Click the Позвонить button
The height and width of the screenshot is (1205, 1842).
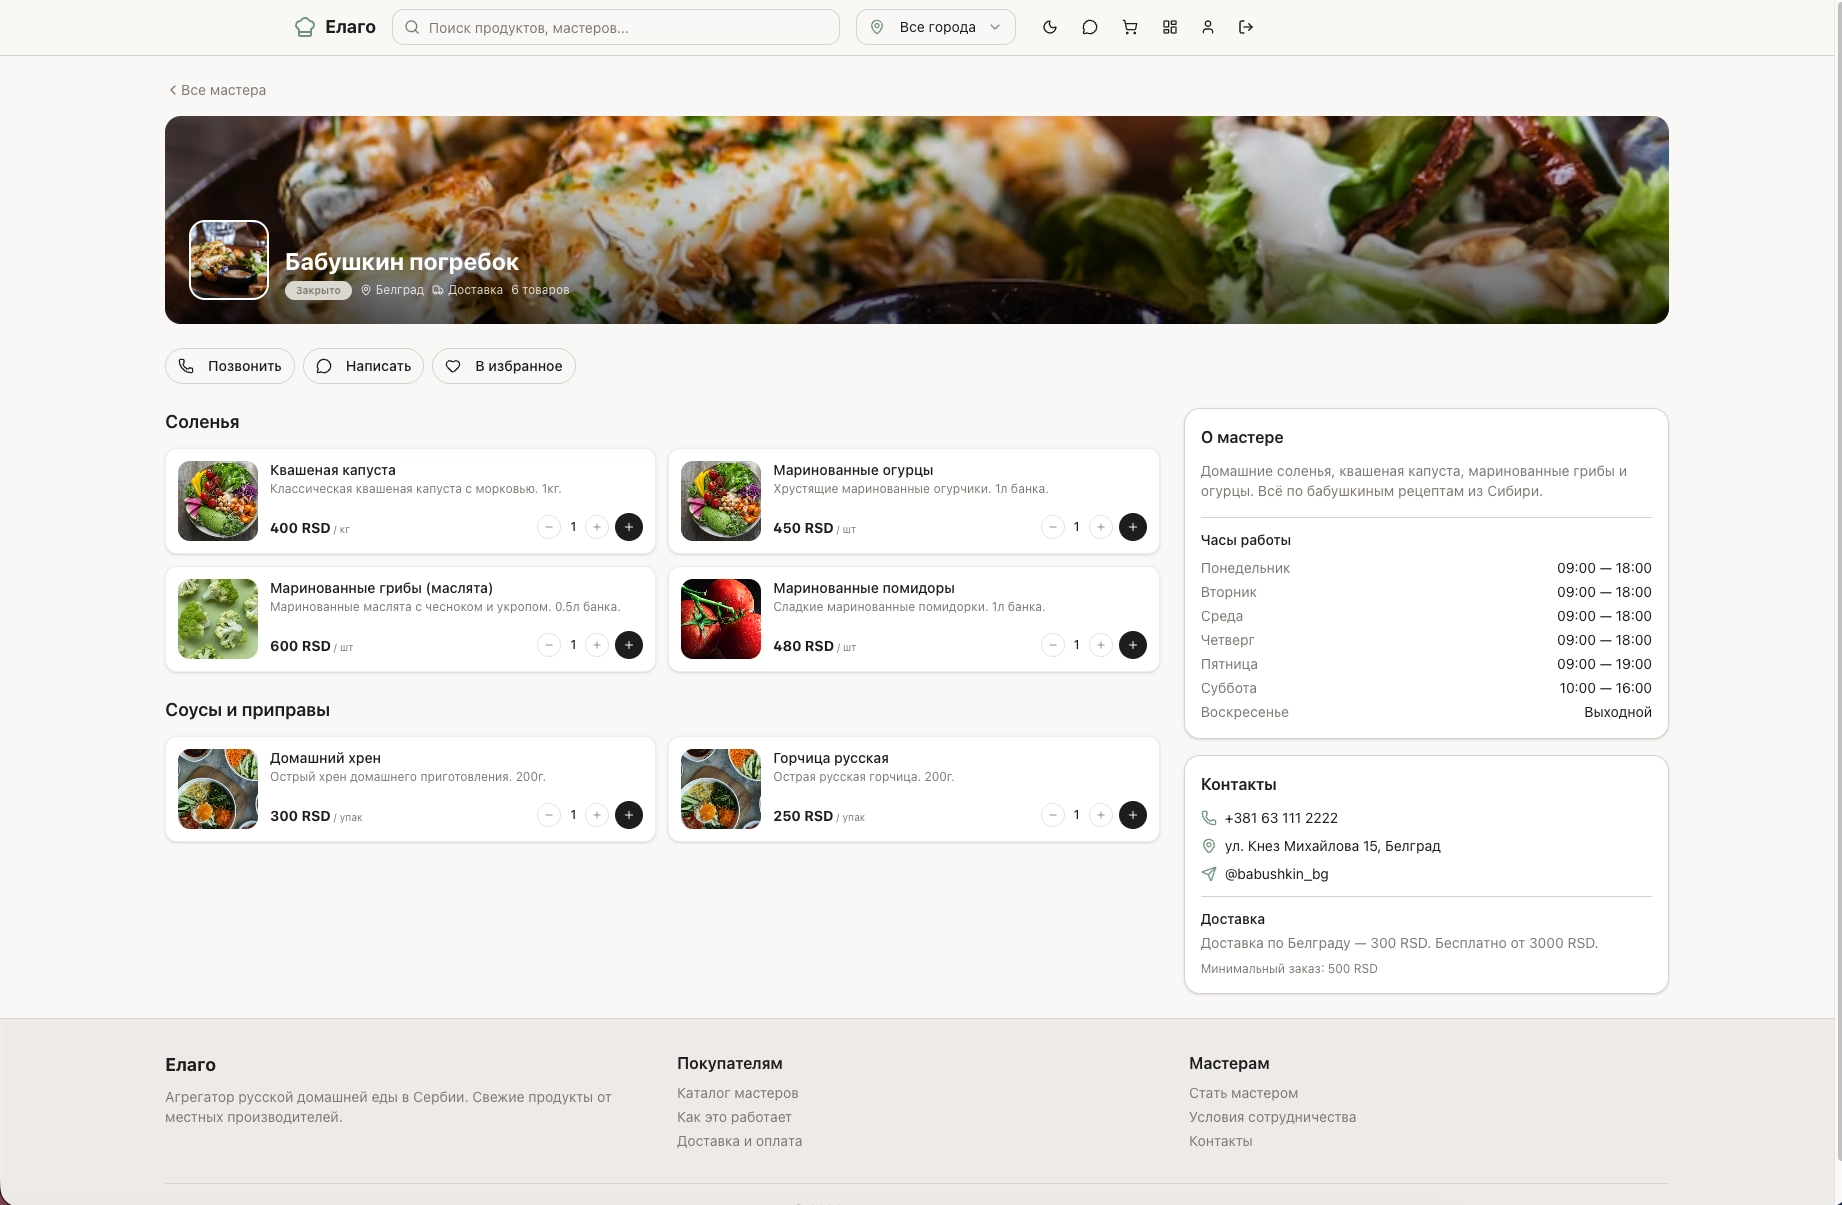tap(230, 366)
